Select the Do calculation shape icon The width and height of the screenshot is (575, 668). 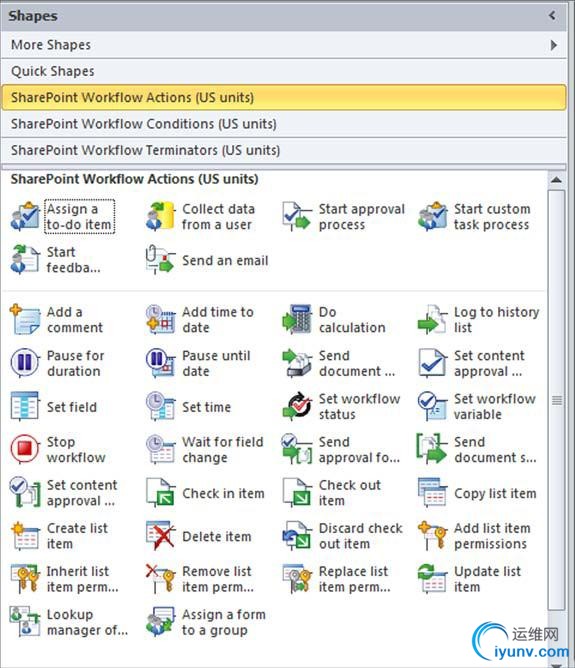(296, 319)
